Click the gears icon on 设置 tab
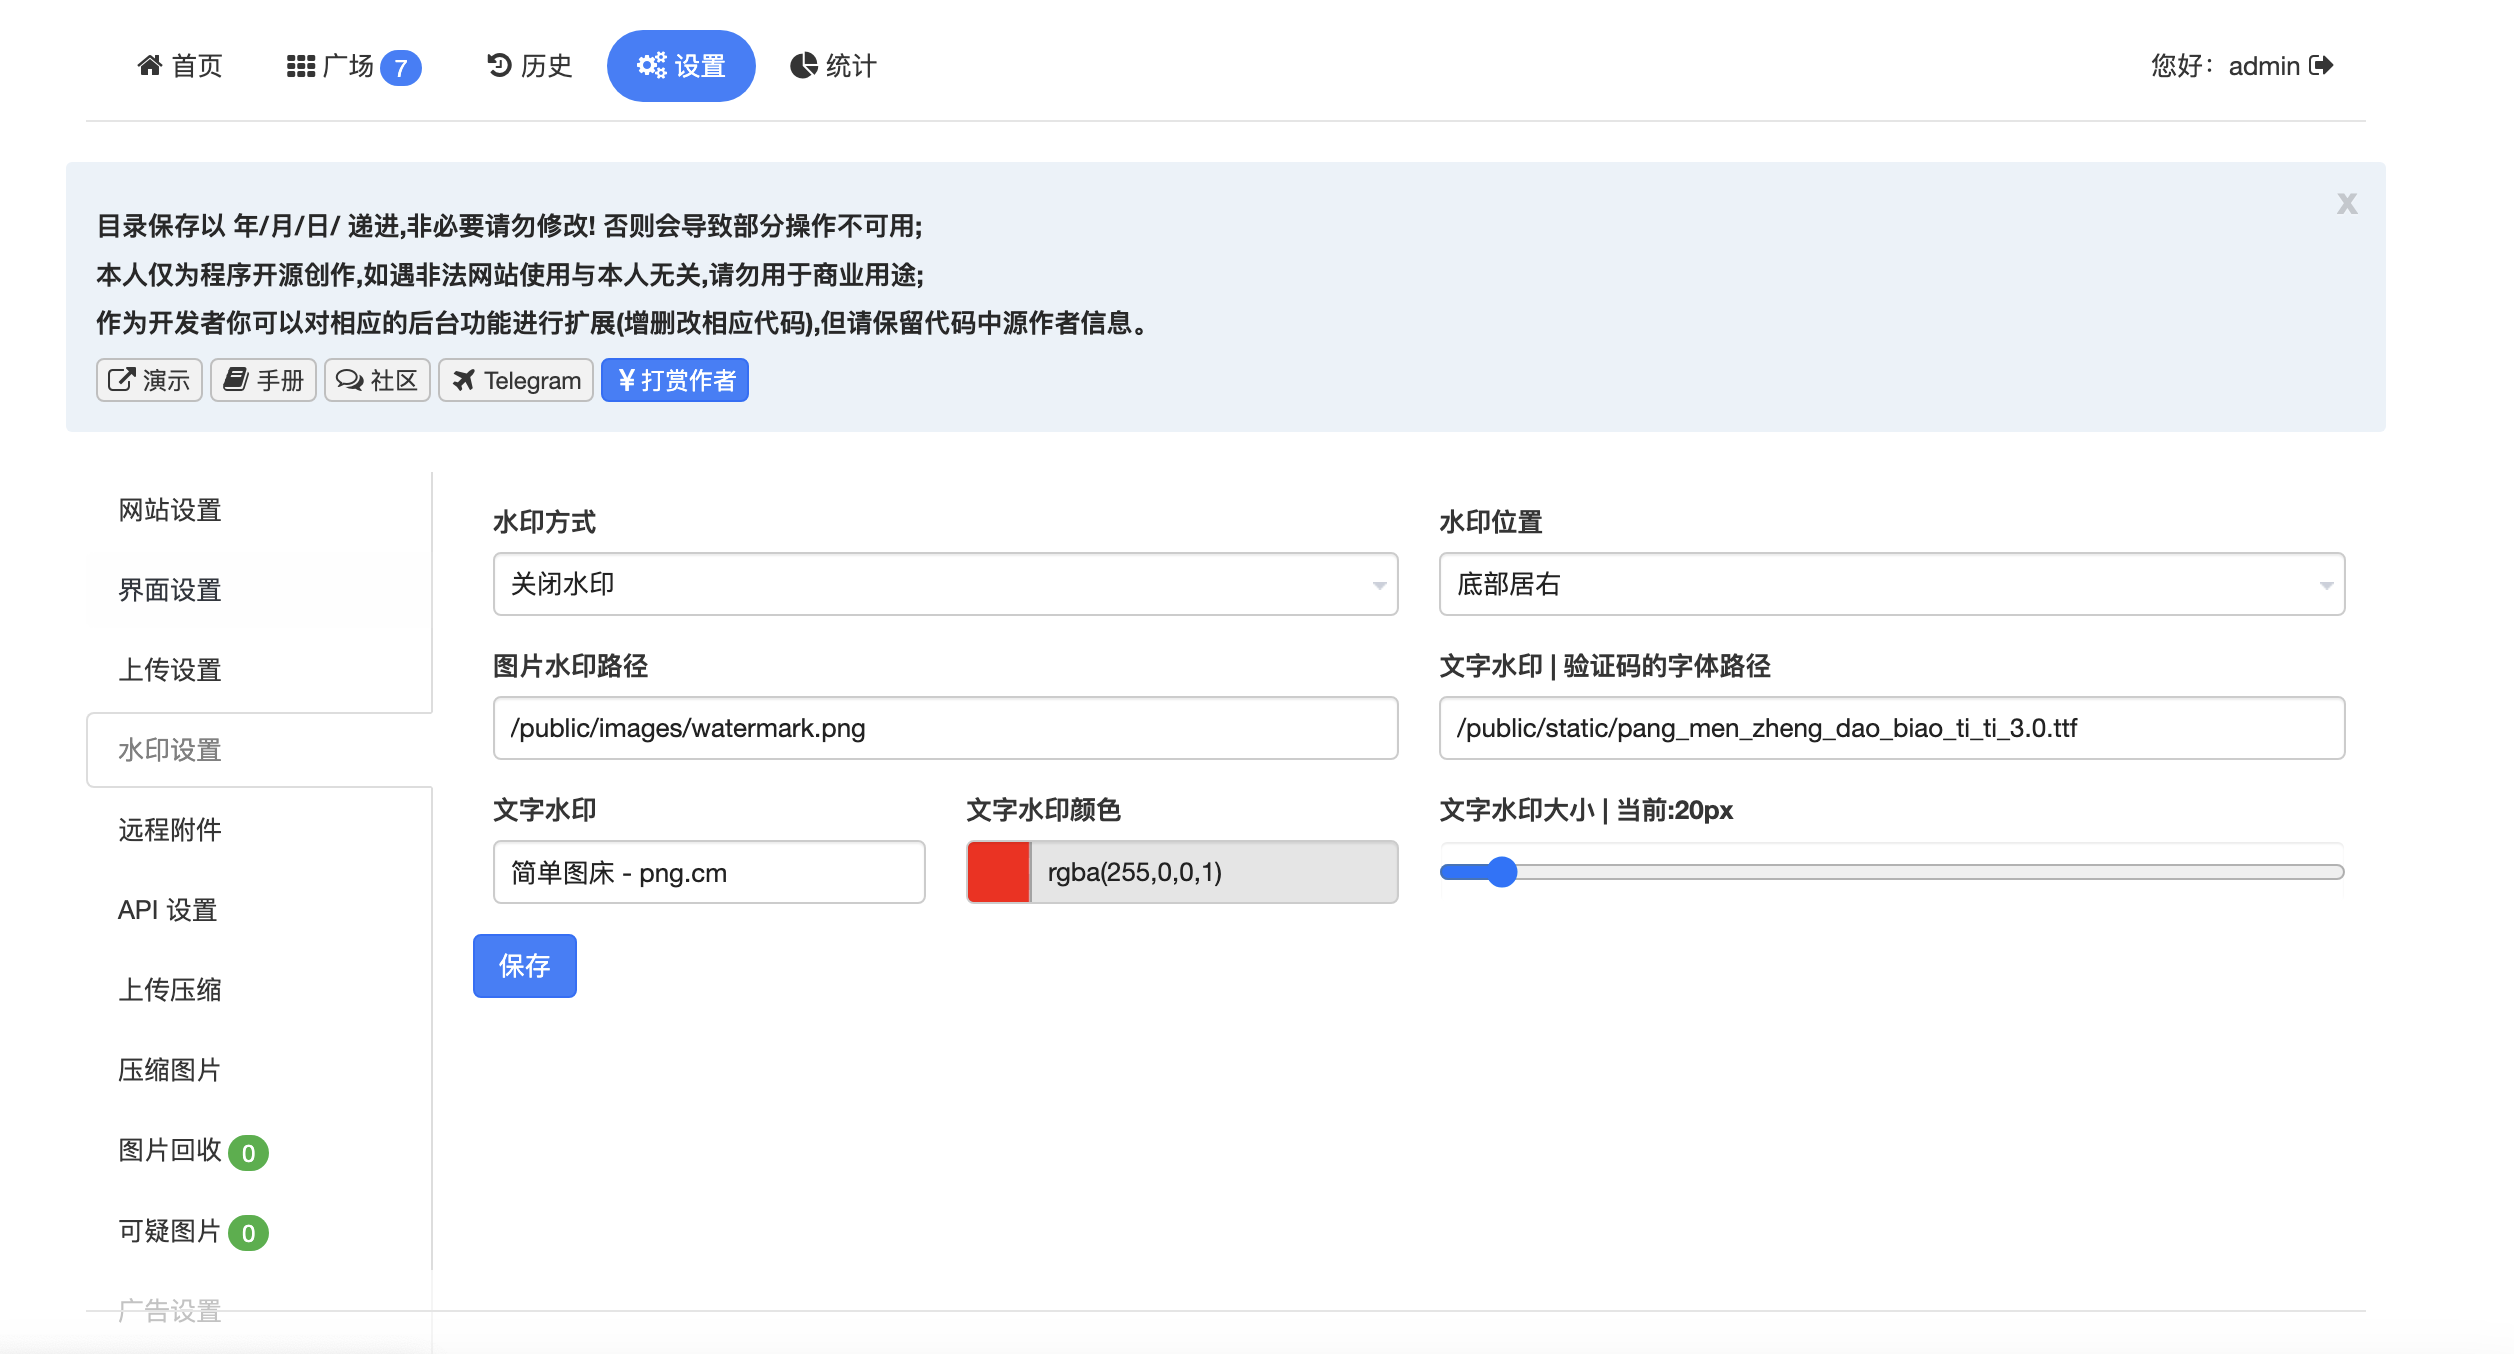Image resolution: width=2514 pixels, height=1354 pixels. tap(652, 66)
